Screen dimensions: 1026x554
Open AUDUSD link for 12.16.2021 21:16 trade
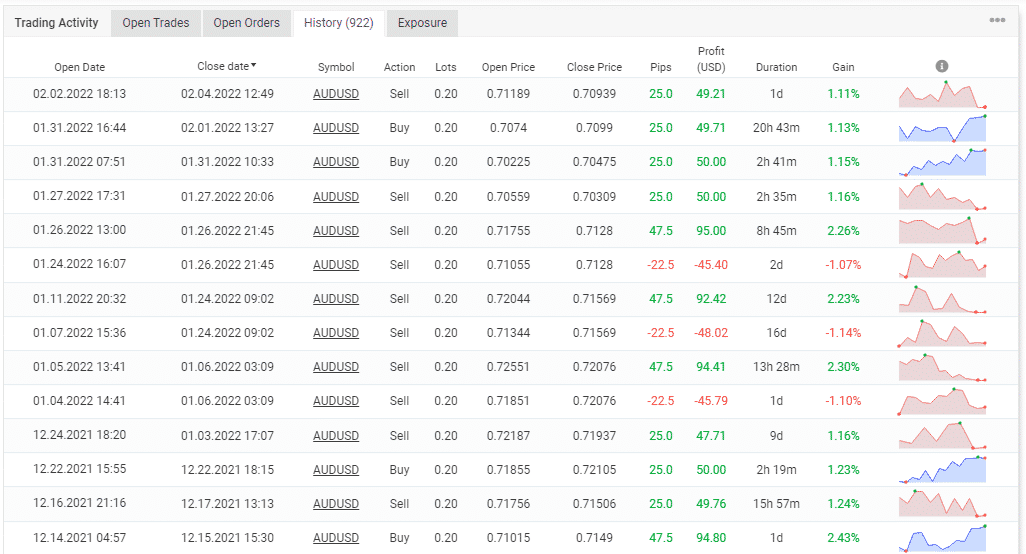(336, 504)
